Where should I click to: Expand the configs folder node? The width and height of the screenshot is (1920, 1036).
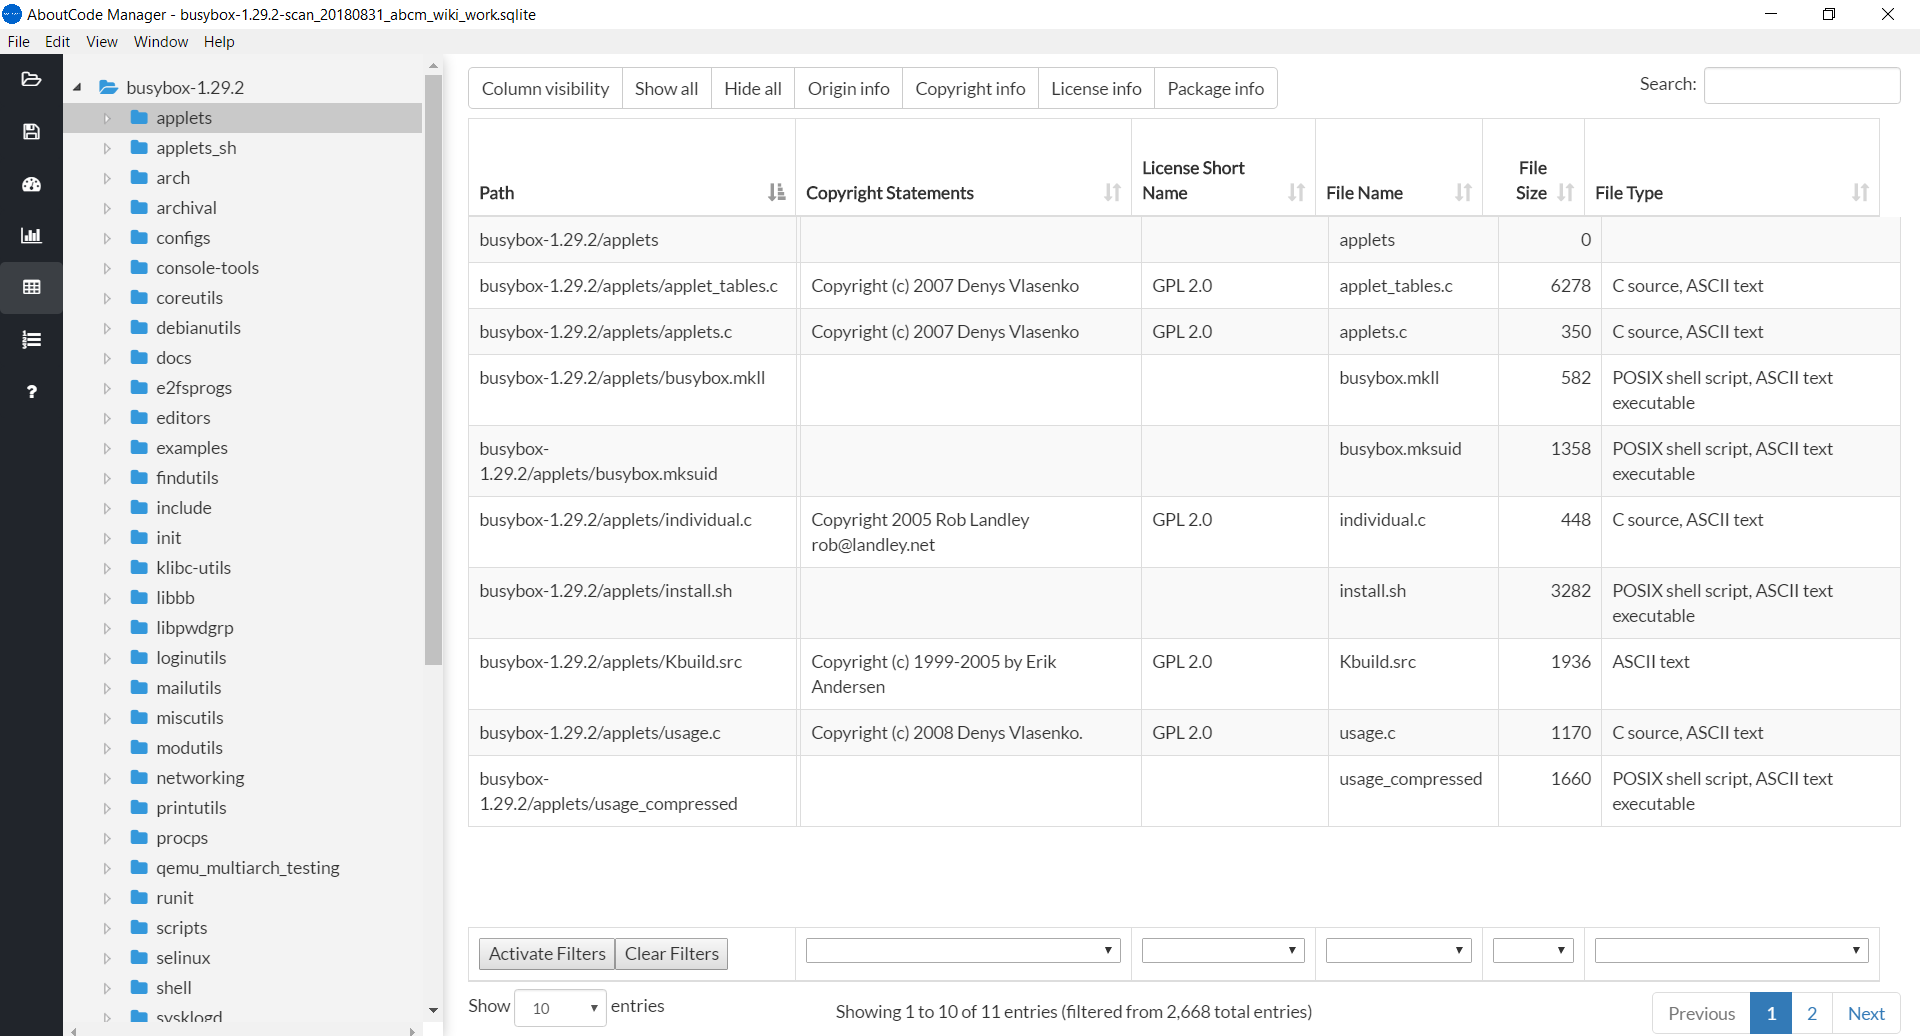click(x=107, y=238)
